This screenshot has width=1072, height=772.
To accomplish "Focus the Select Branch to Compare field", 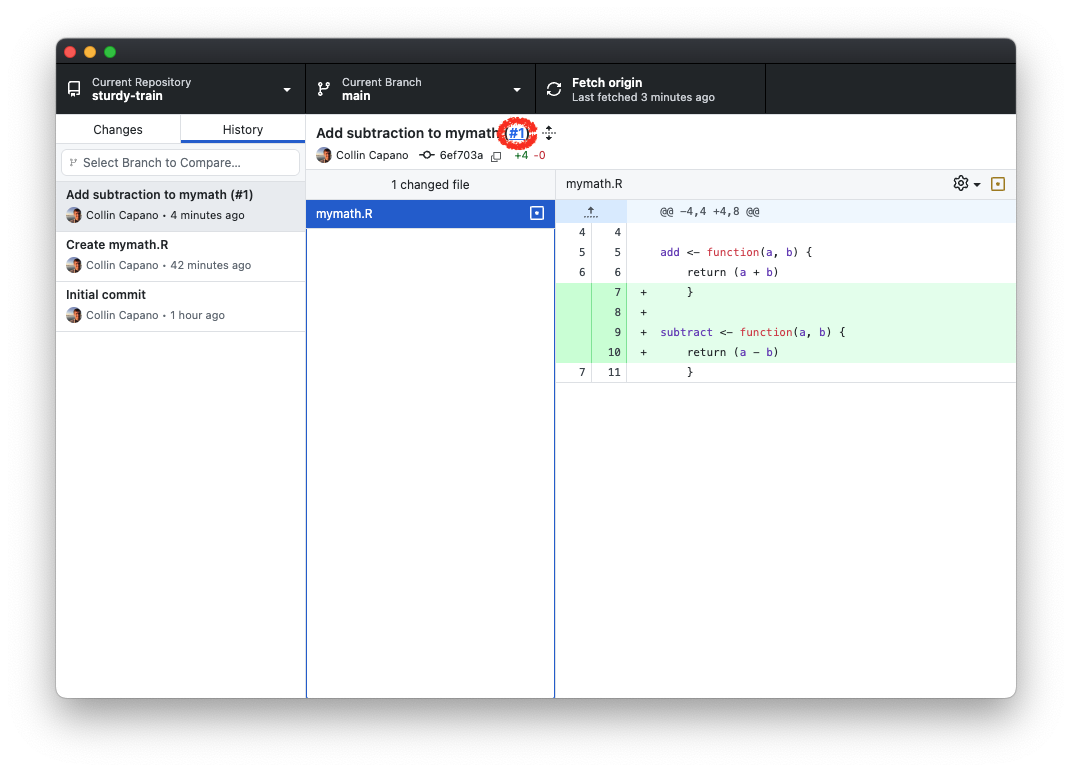I will 180,163.
